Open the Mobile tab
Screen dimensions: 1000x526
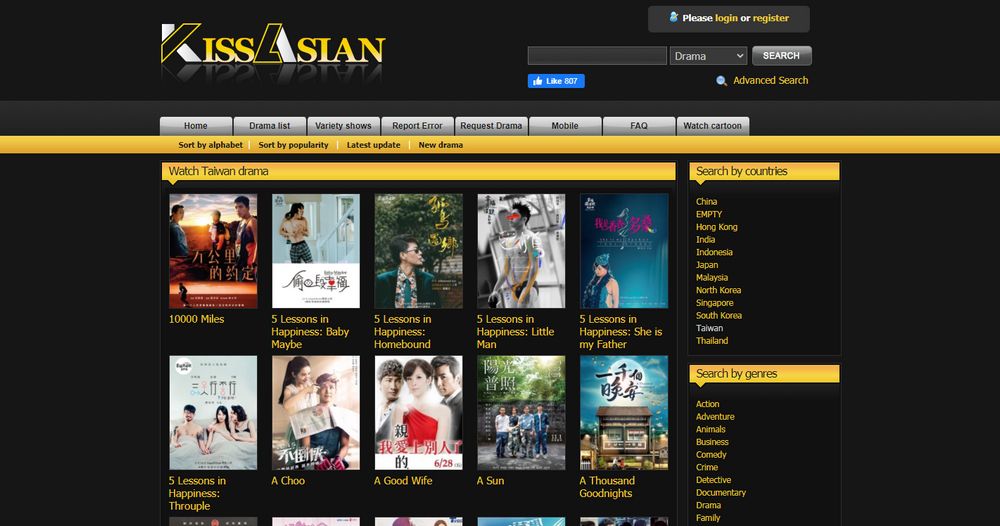(x=565, y=126)
